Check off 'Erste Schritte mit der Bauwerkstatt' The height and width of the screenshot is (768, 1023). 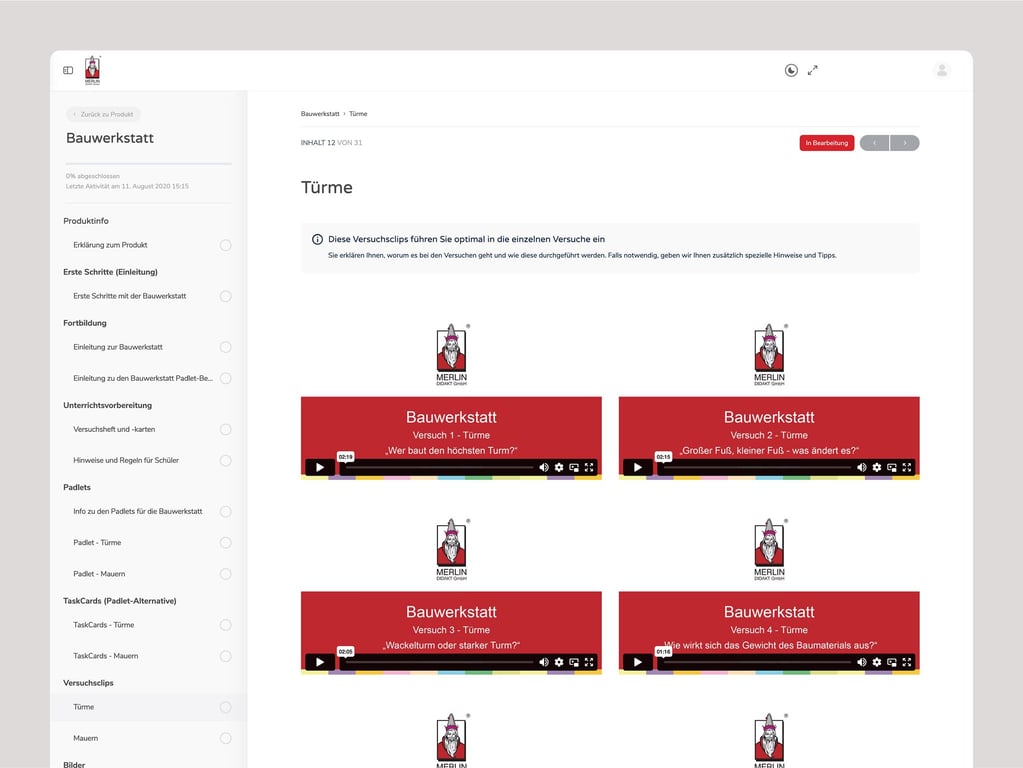pos(225,296)
